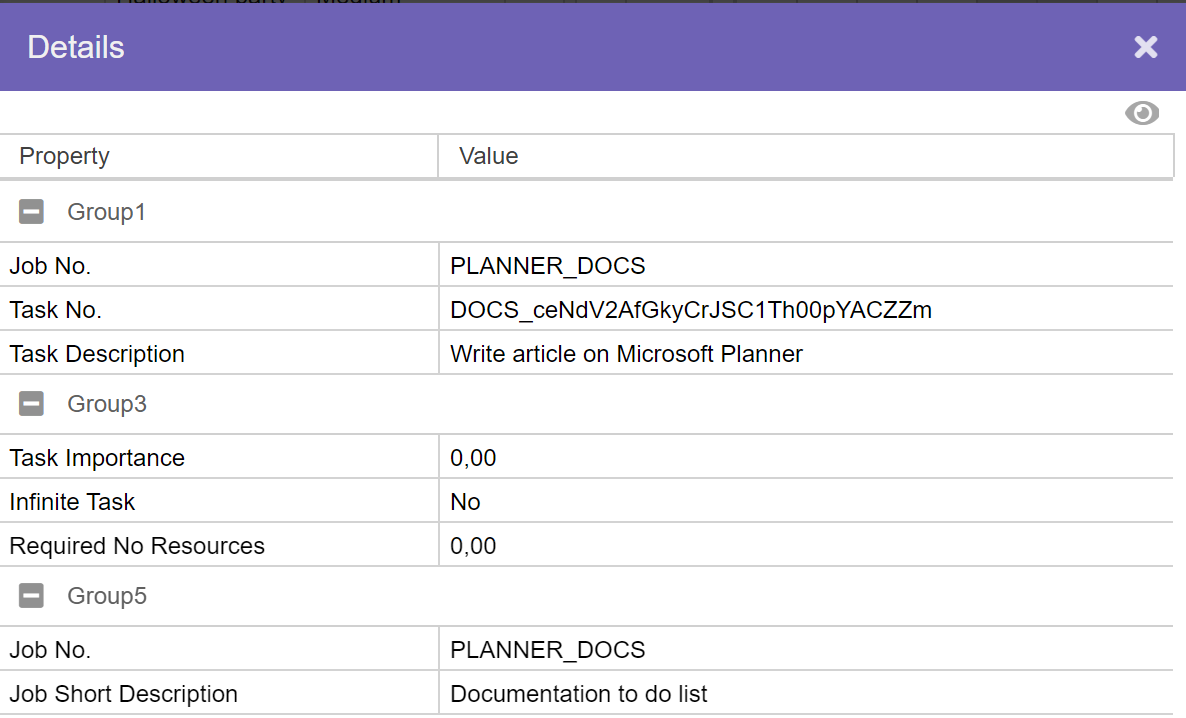Click the Infinite Task property label
Screen dimensions: 1186x718
pyautogui.click(x=72, y=502)
